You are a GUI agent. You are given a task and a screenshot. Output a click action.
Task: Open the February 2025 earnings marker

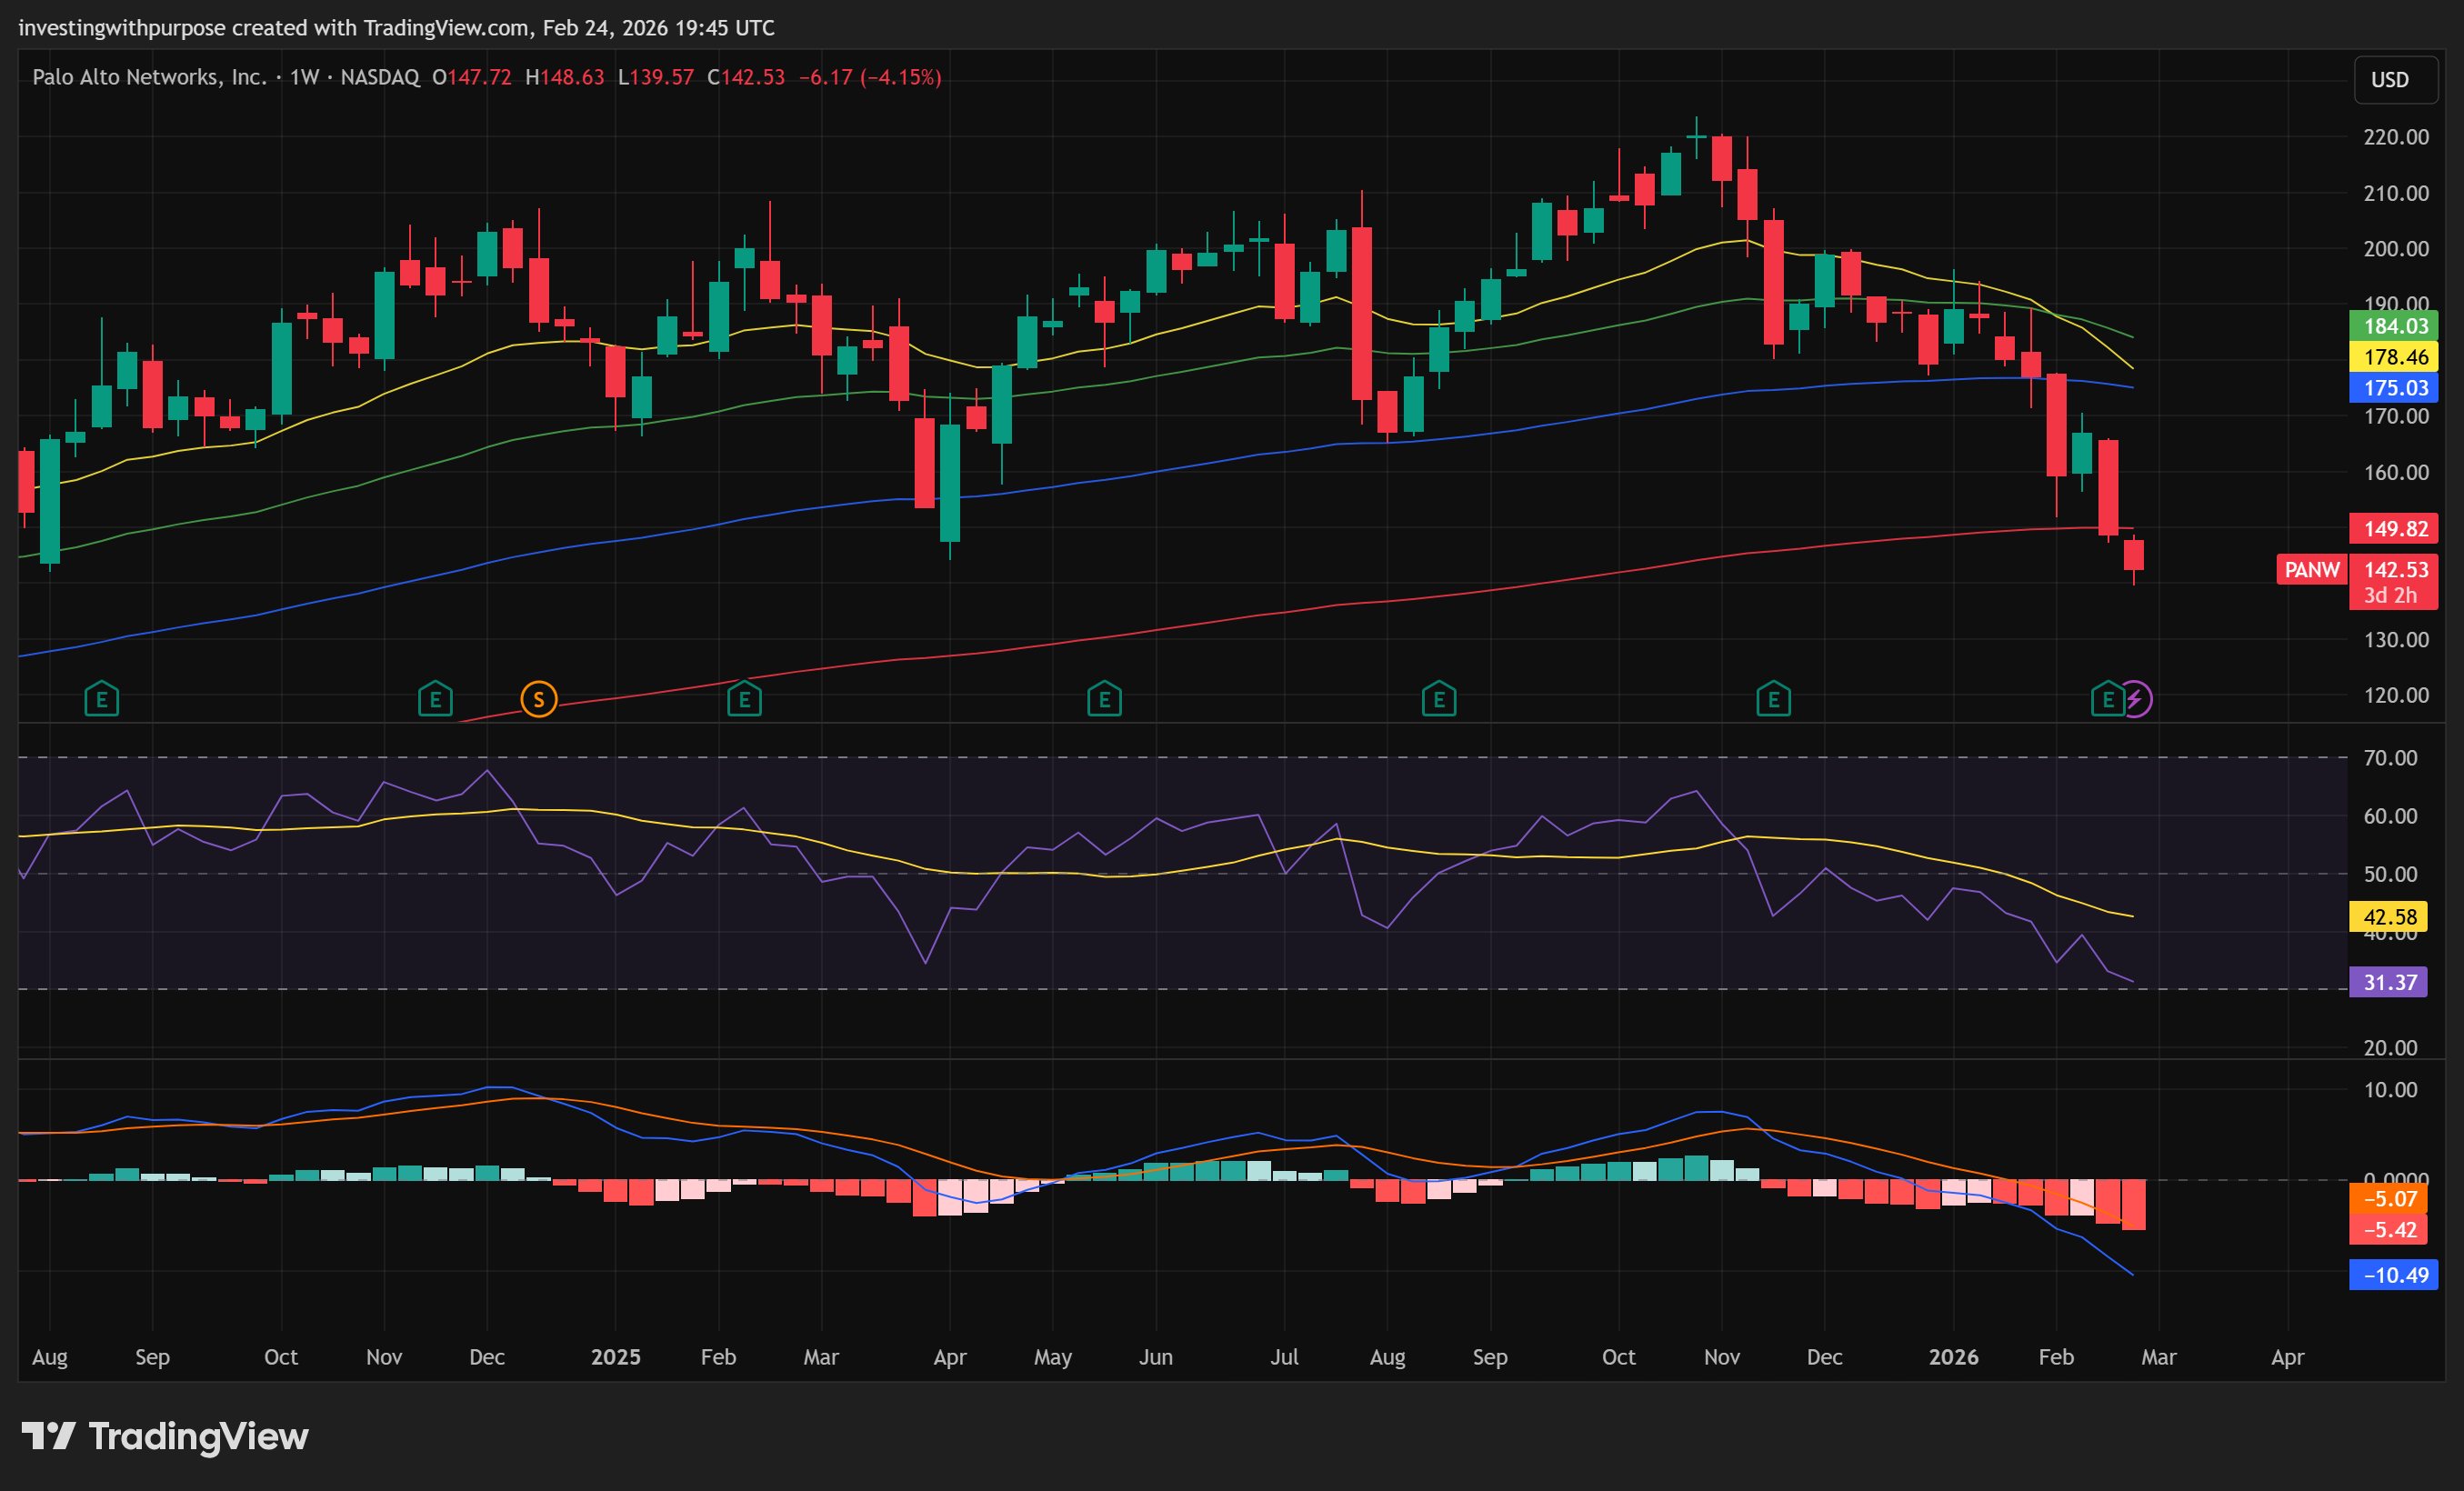pos(744,699)
